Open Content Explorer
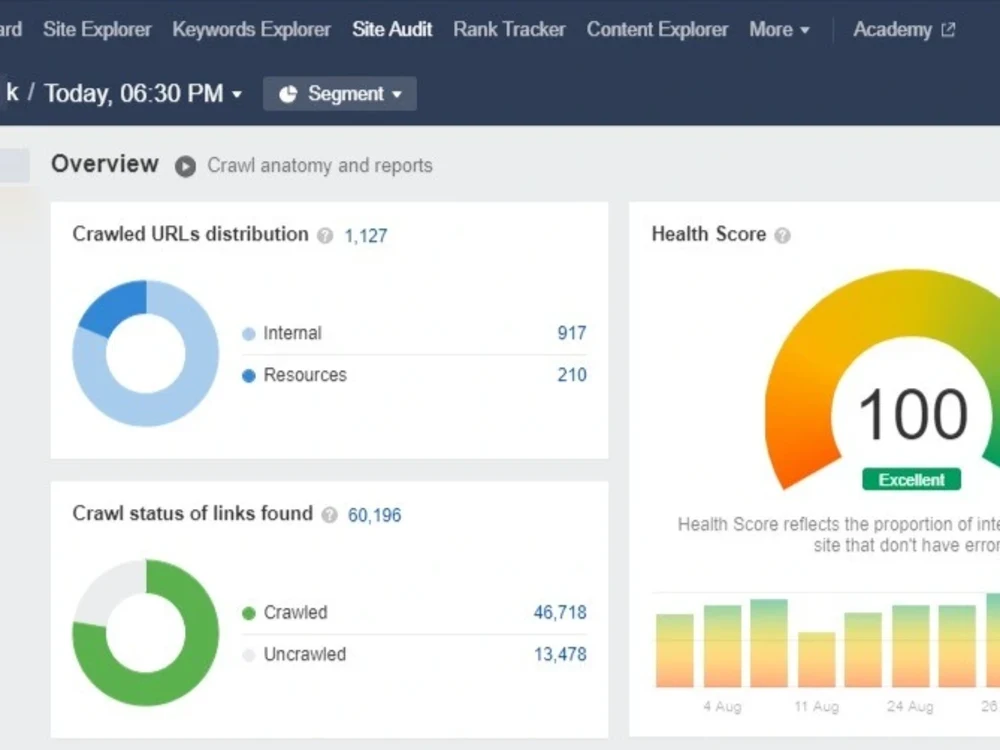Screen dimensions: 1000x750 tap(657, 29)
